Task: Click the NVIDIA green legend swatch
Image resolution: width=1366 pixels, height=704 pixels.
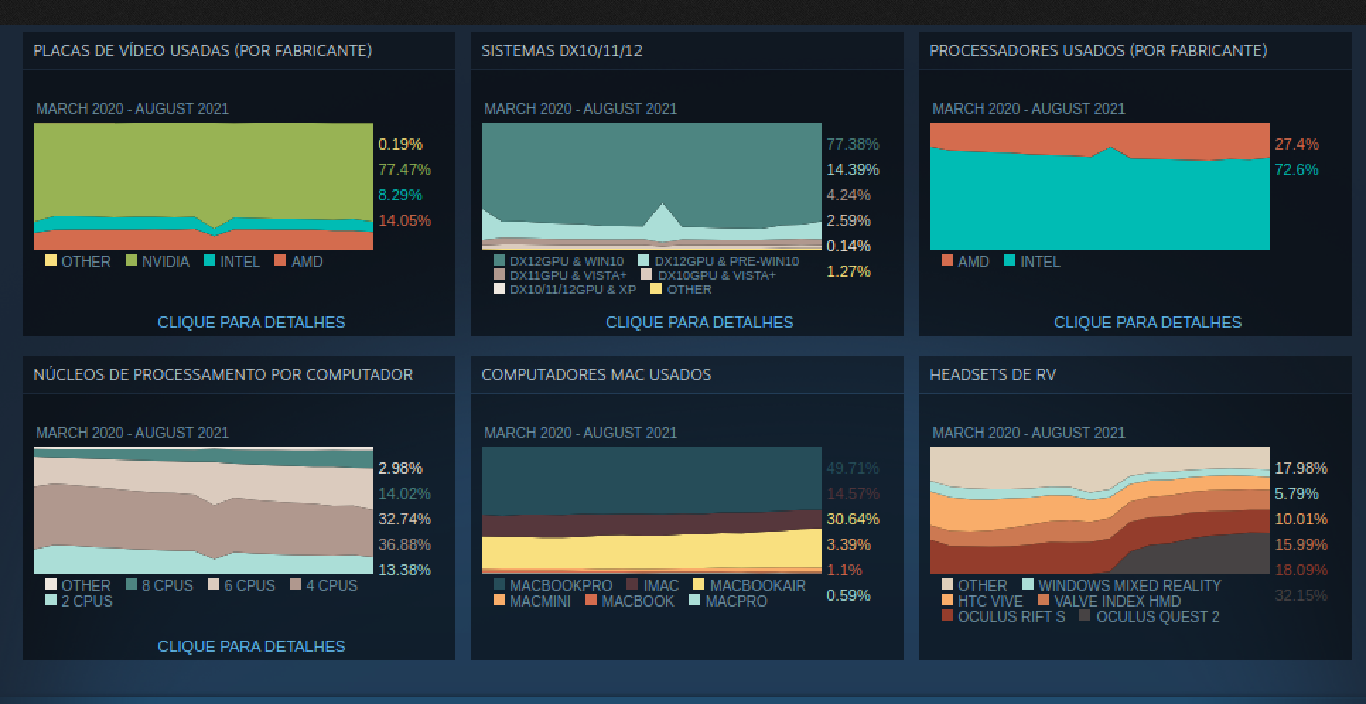Action: 131,261
